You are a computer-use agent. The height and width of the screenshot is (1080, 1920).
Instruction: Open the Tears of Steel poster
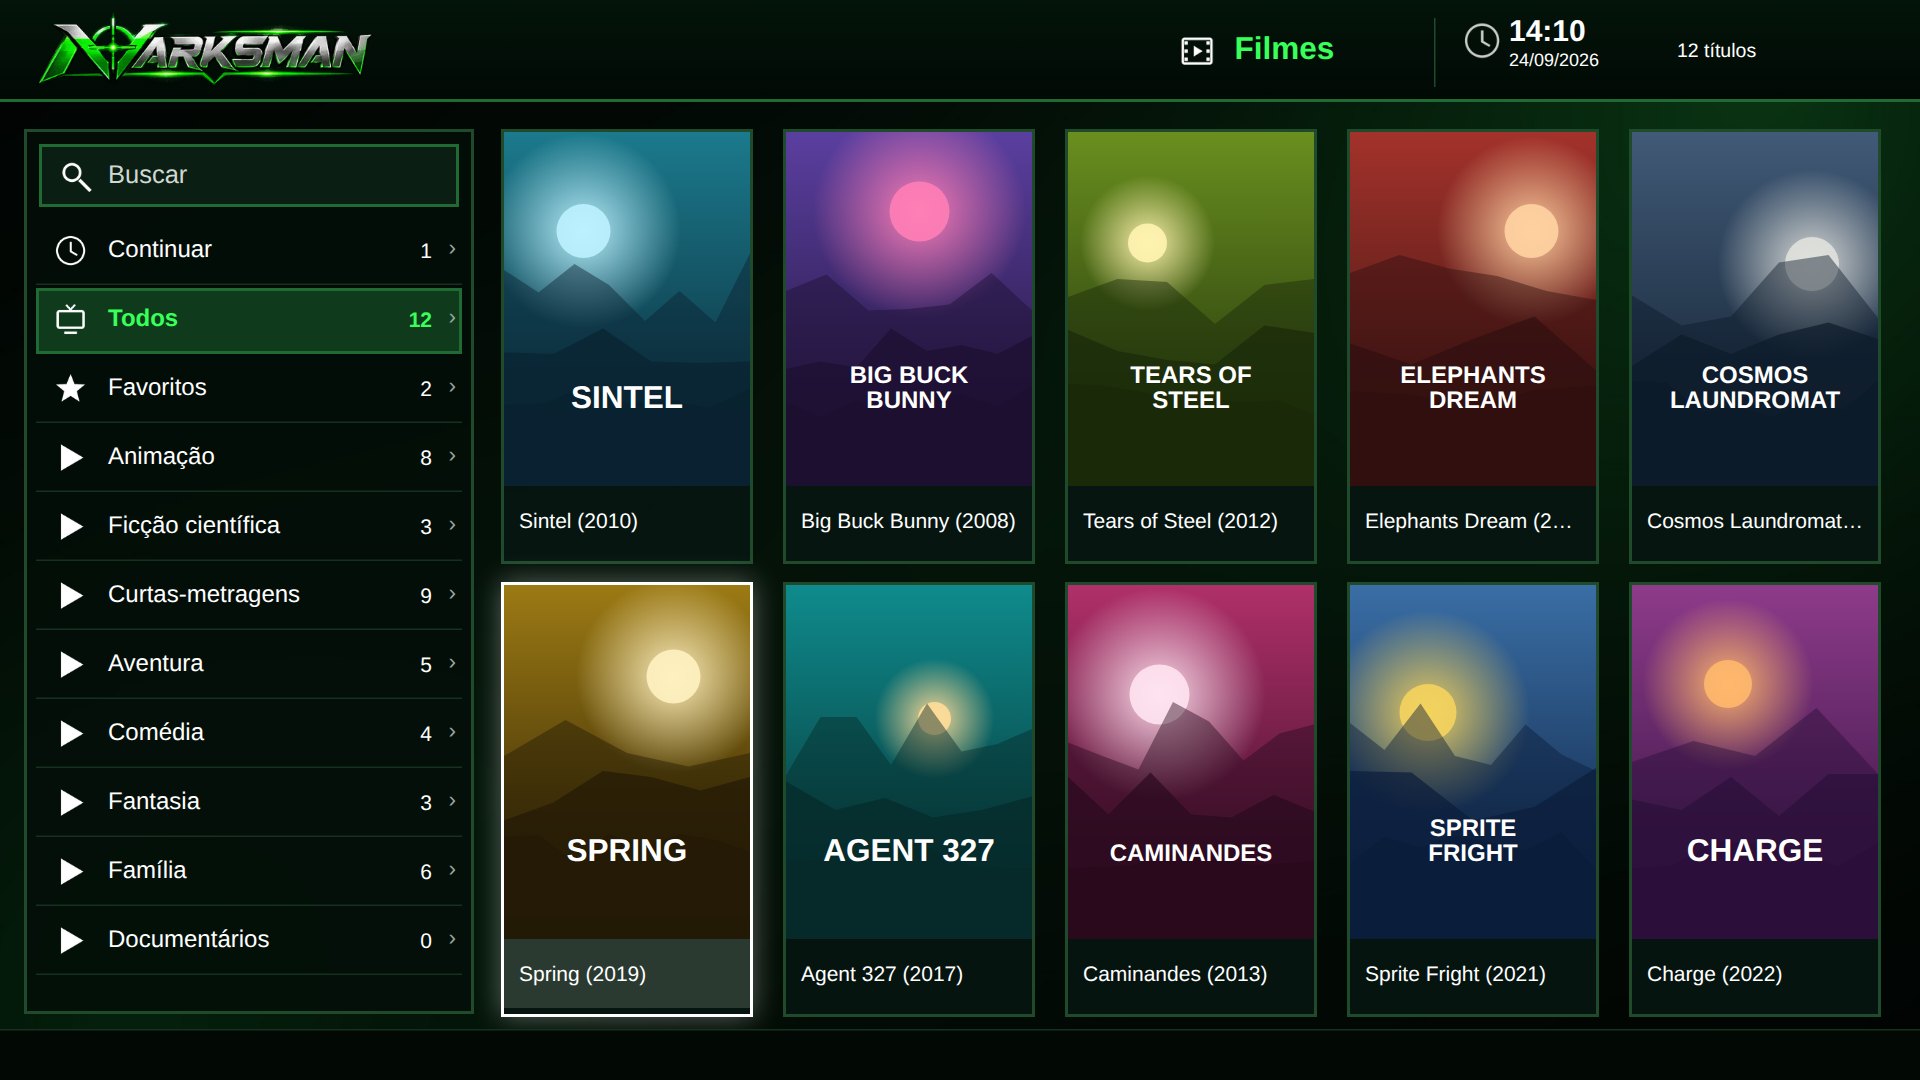pos(1191,346)
